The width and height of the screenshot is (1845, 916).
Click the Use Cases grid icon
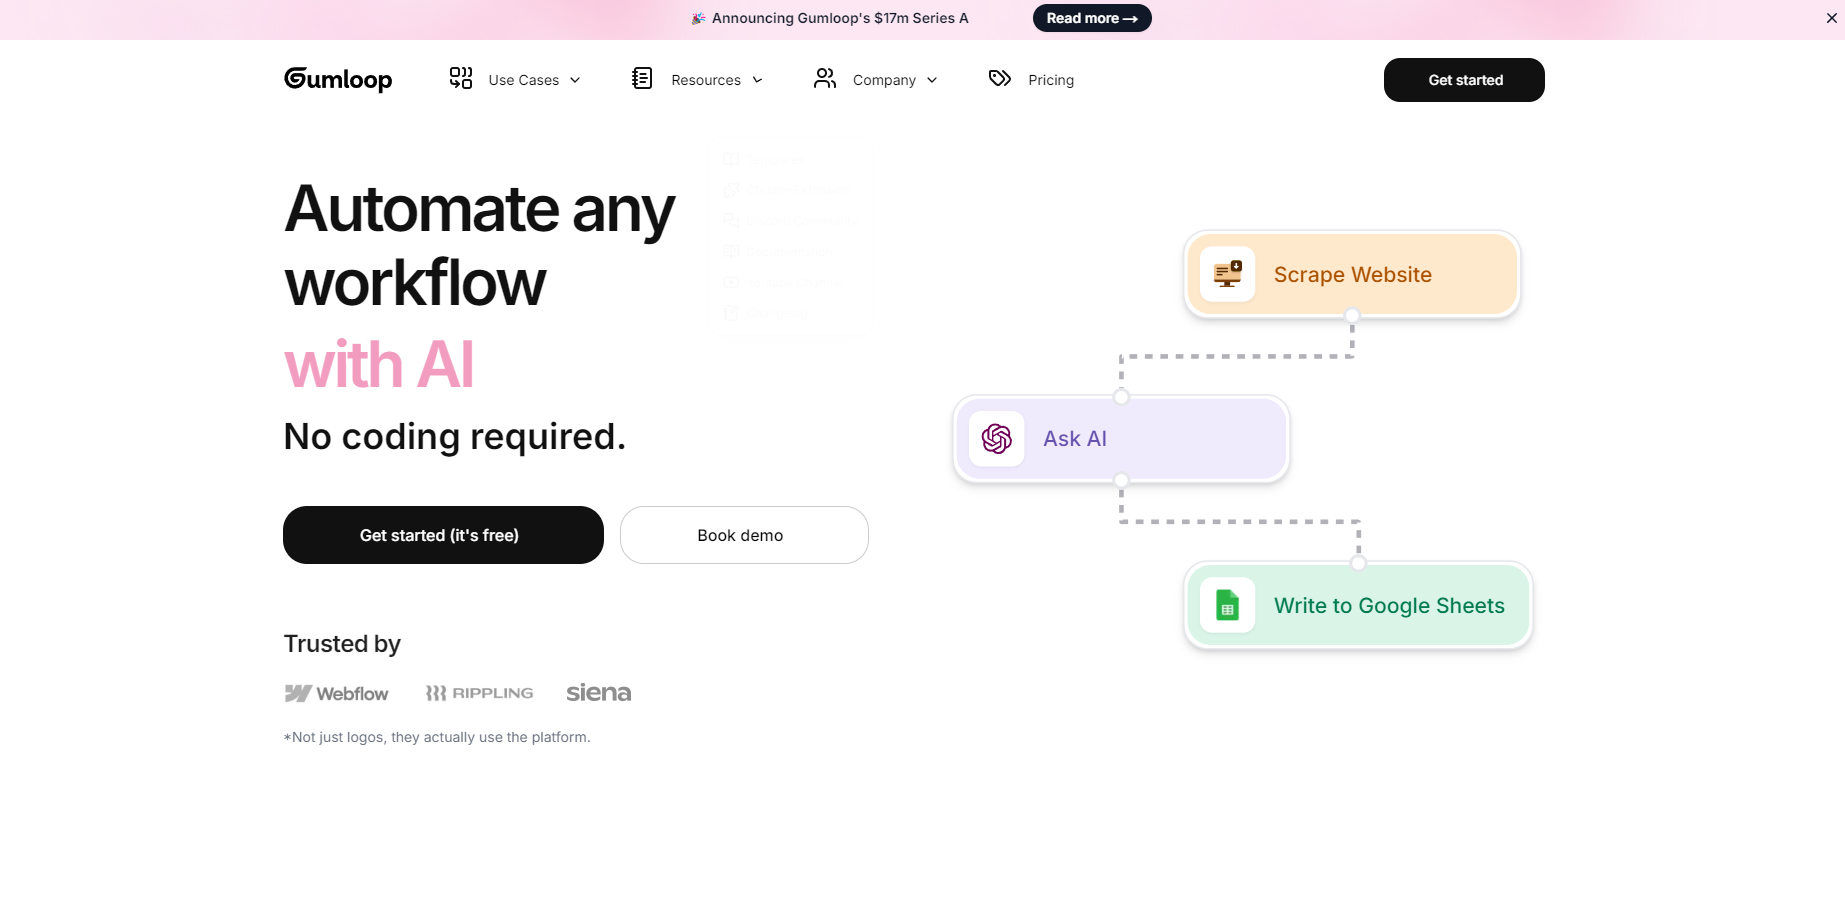point(461,78)
